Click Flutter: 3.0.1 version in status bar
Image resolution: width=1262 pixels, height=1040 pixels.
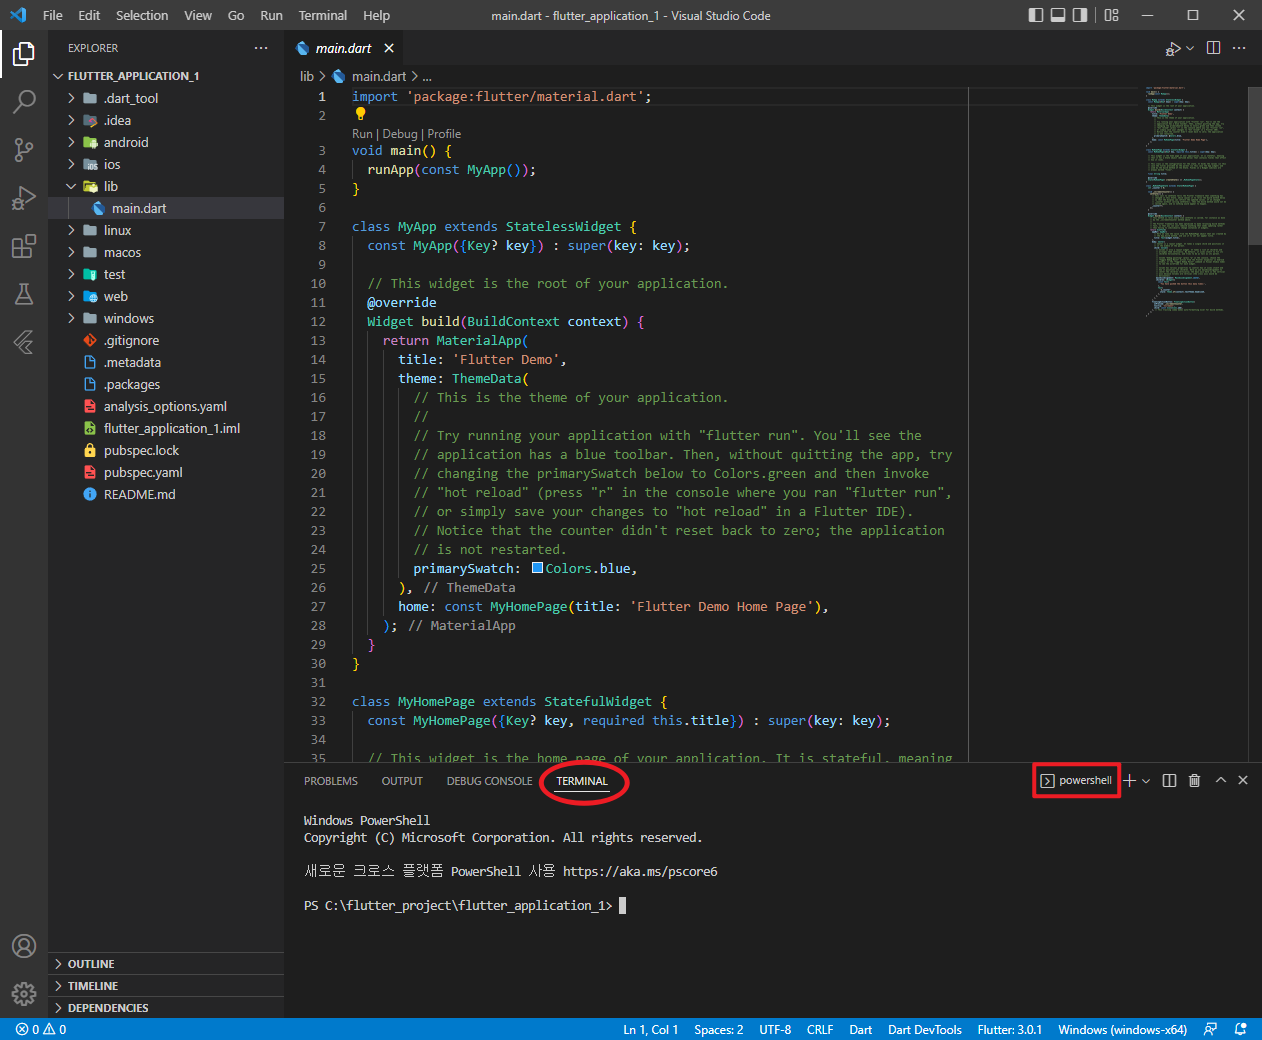[1009, 1029]
